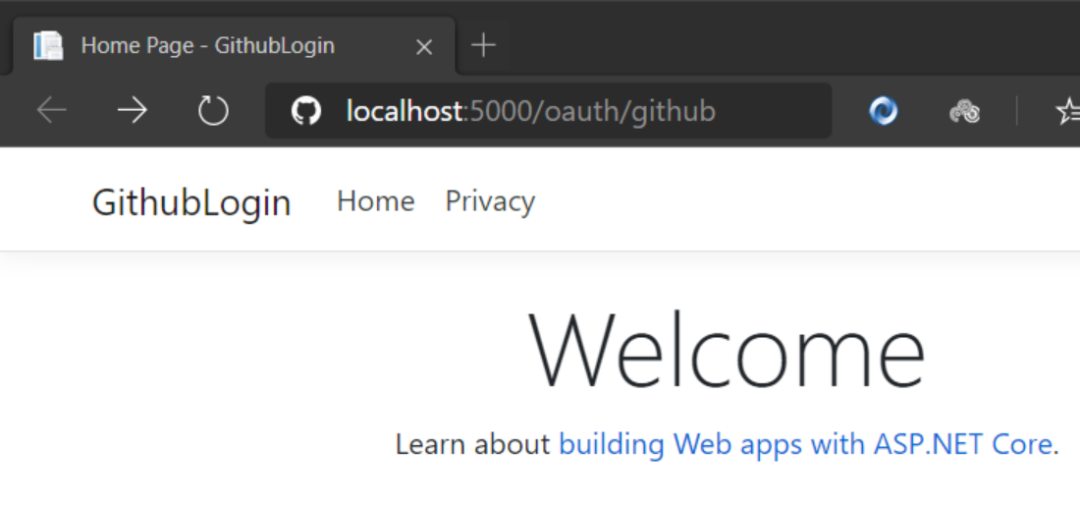1080x509 pixels.
Task: Click the Learn about text
Action: tap(472, 444)
